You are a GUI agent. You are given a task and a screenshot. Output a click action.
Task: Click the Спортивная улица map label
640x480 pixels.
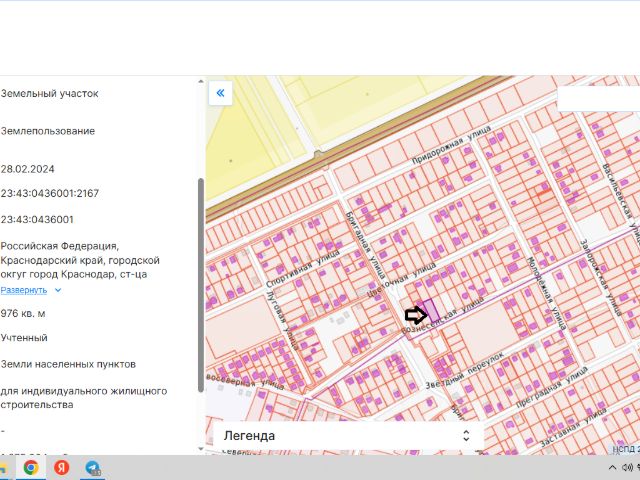pos(303,269)
